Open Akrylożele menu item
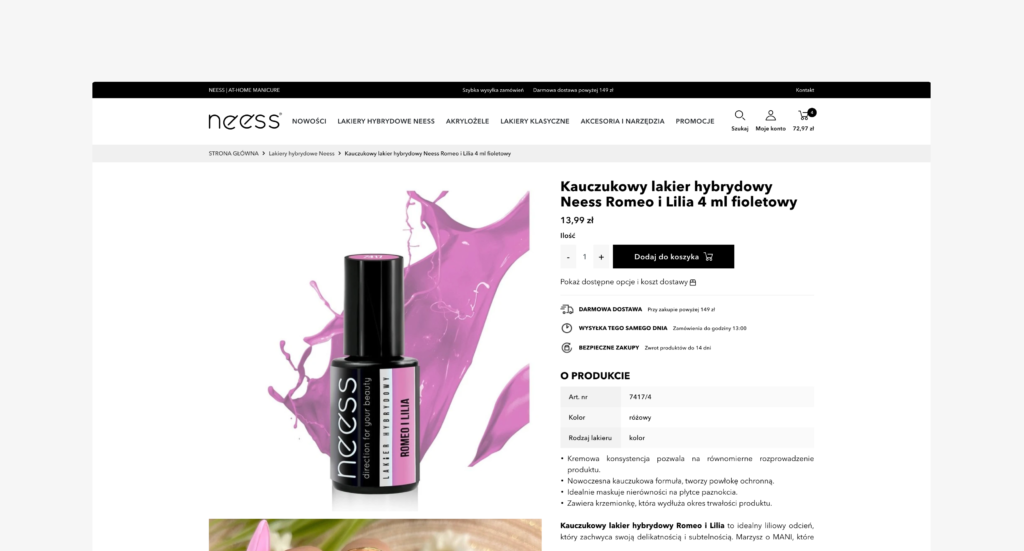 468,121
